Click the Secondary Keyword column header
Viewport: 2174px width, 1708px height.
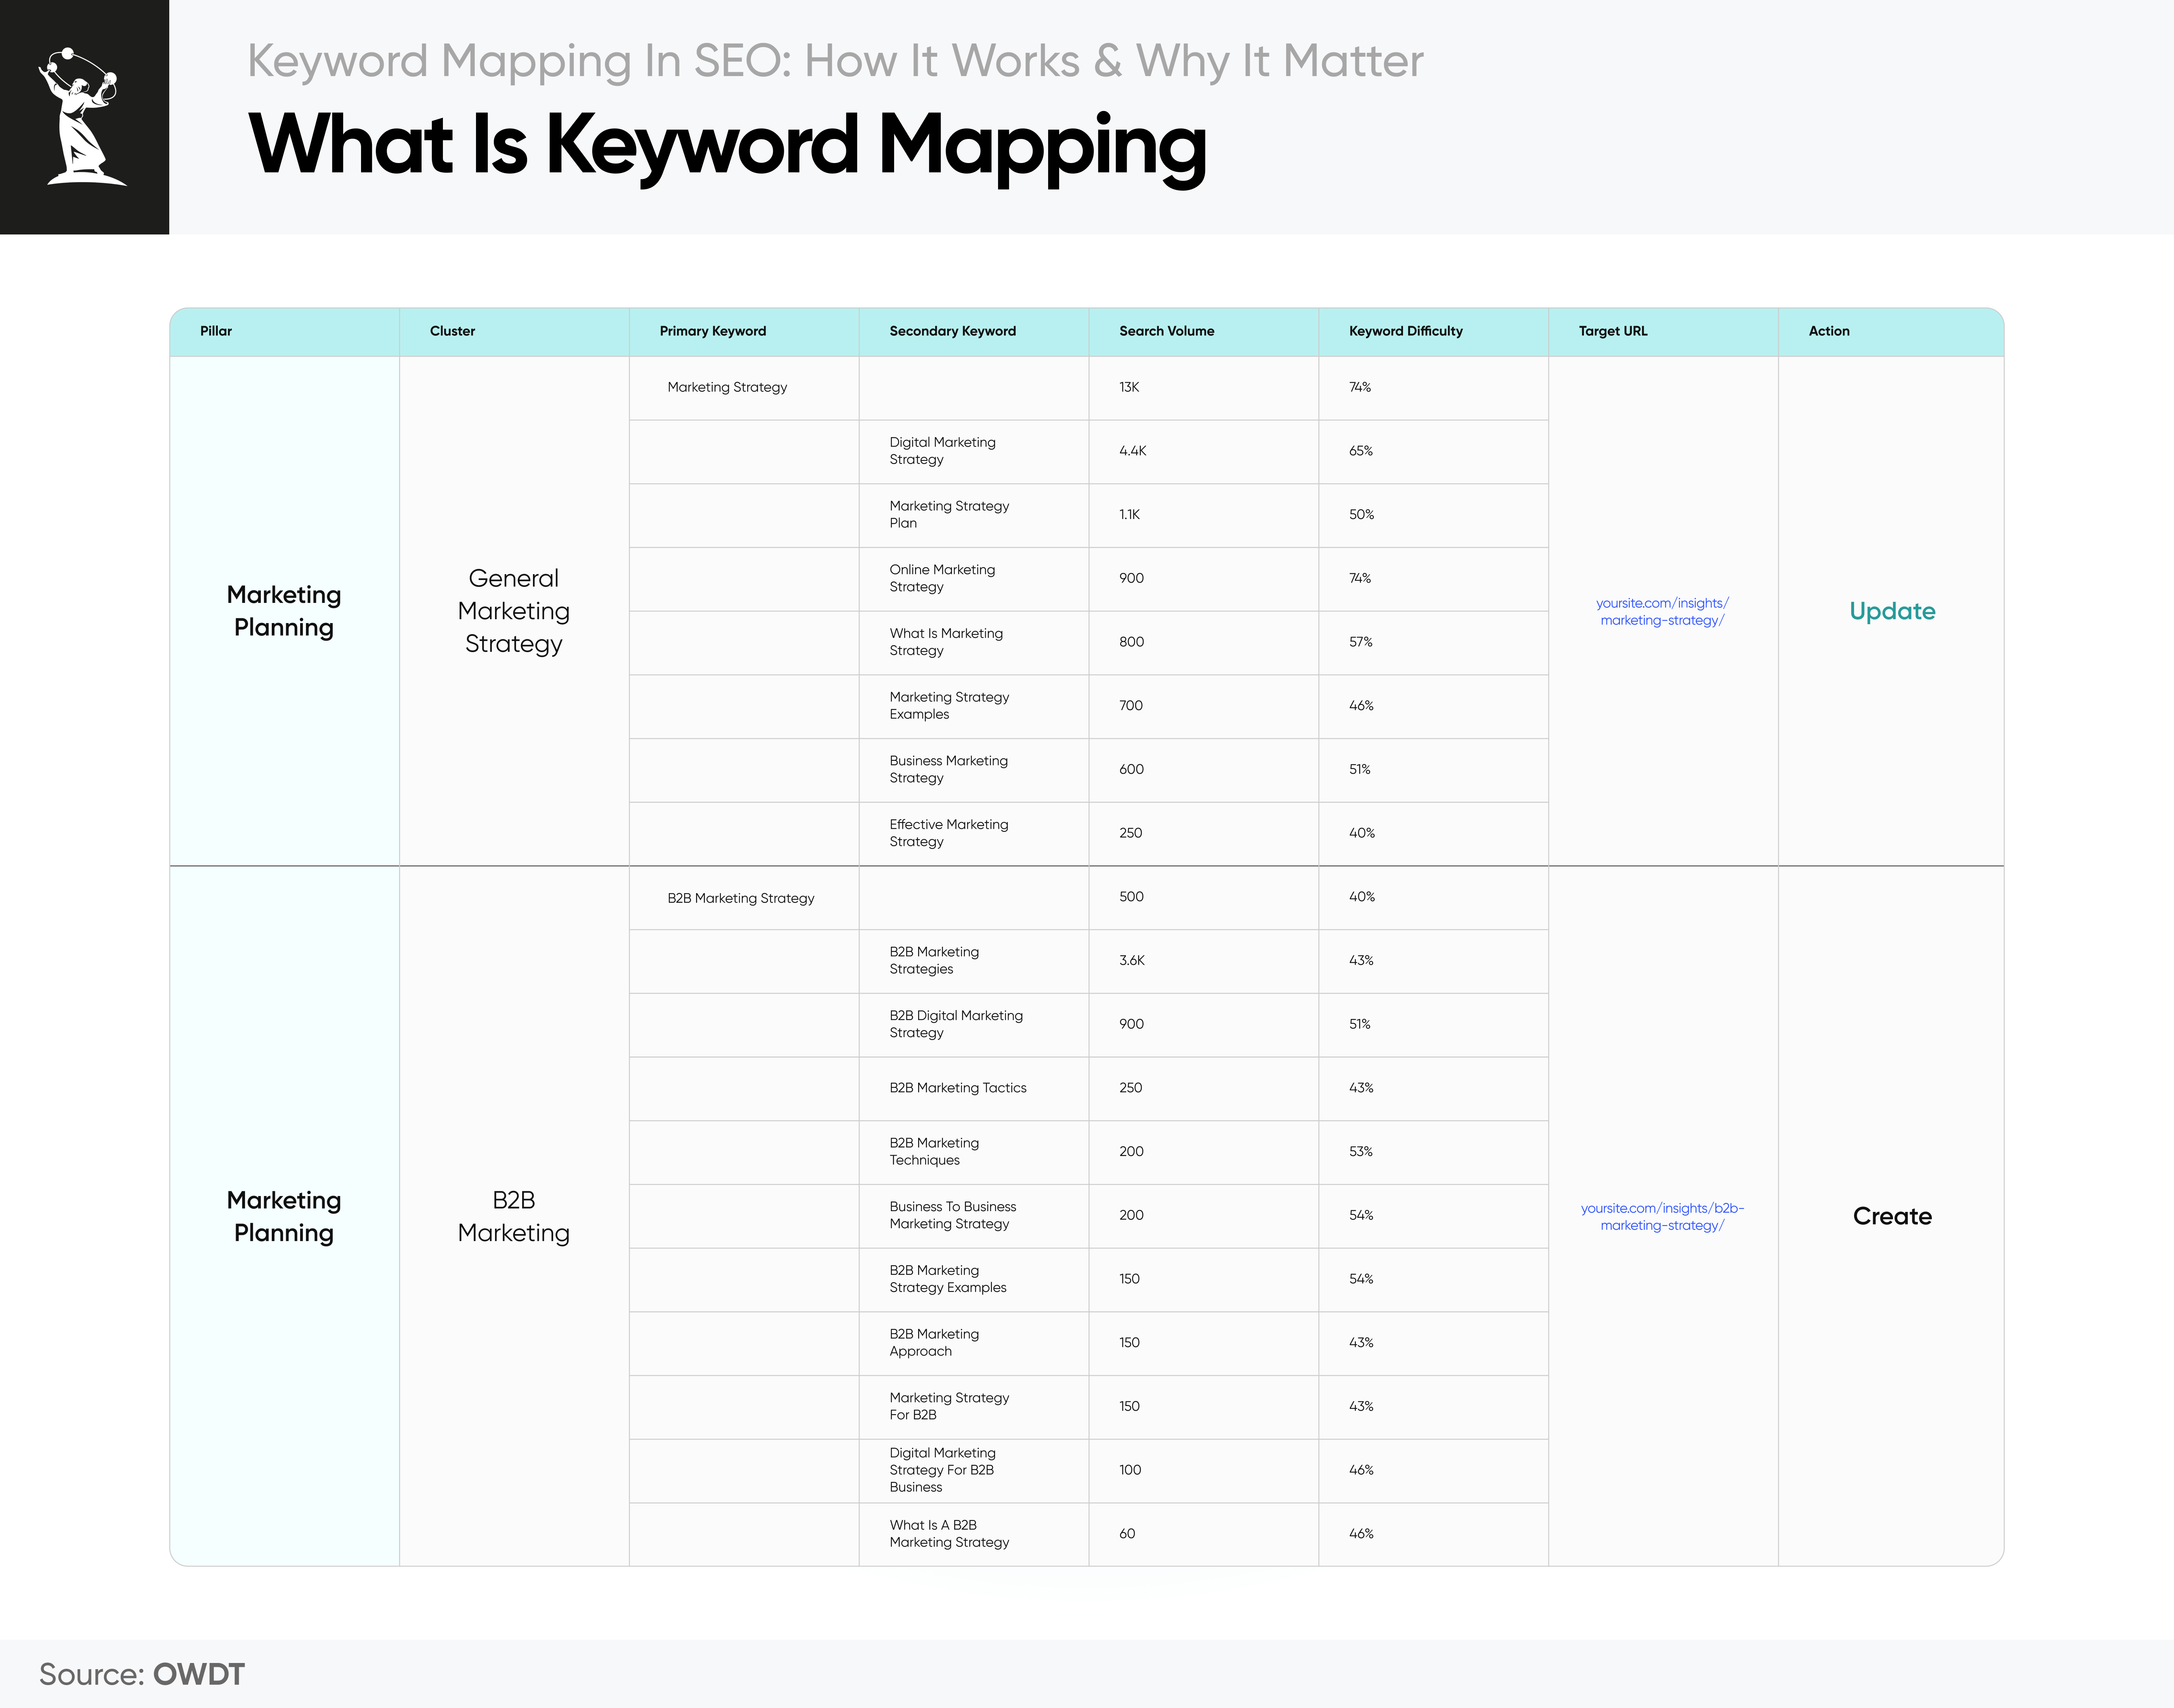click(951, 331)
